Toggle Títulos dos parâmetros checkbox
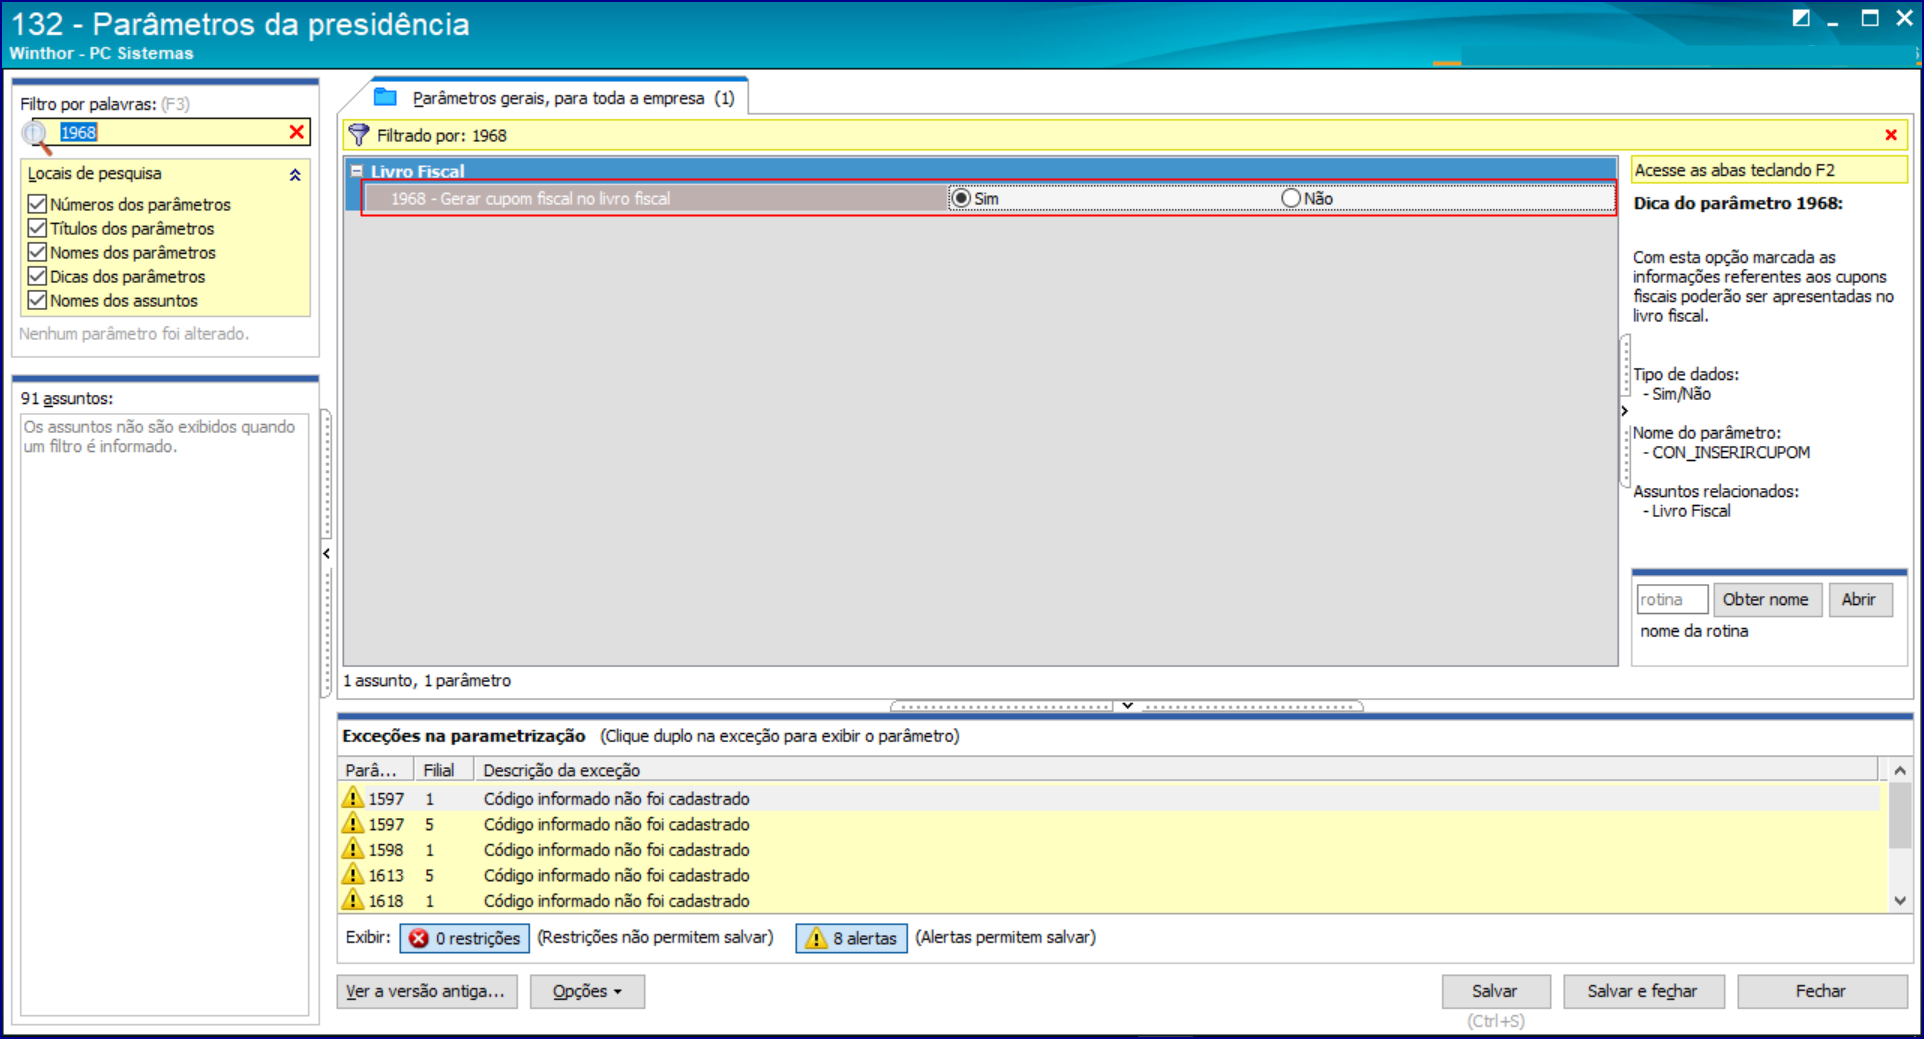Screen dimensions: 1924x1039 37,228
